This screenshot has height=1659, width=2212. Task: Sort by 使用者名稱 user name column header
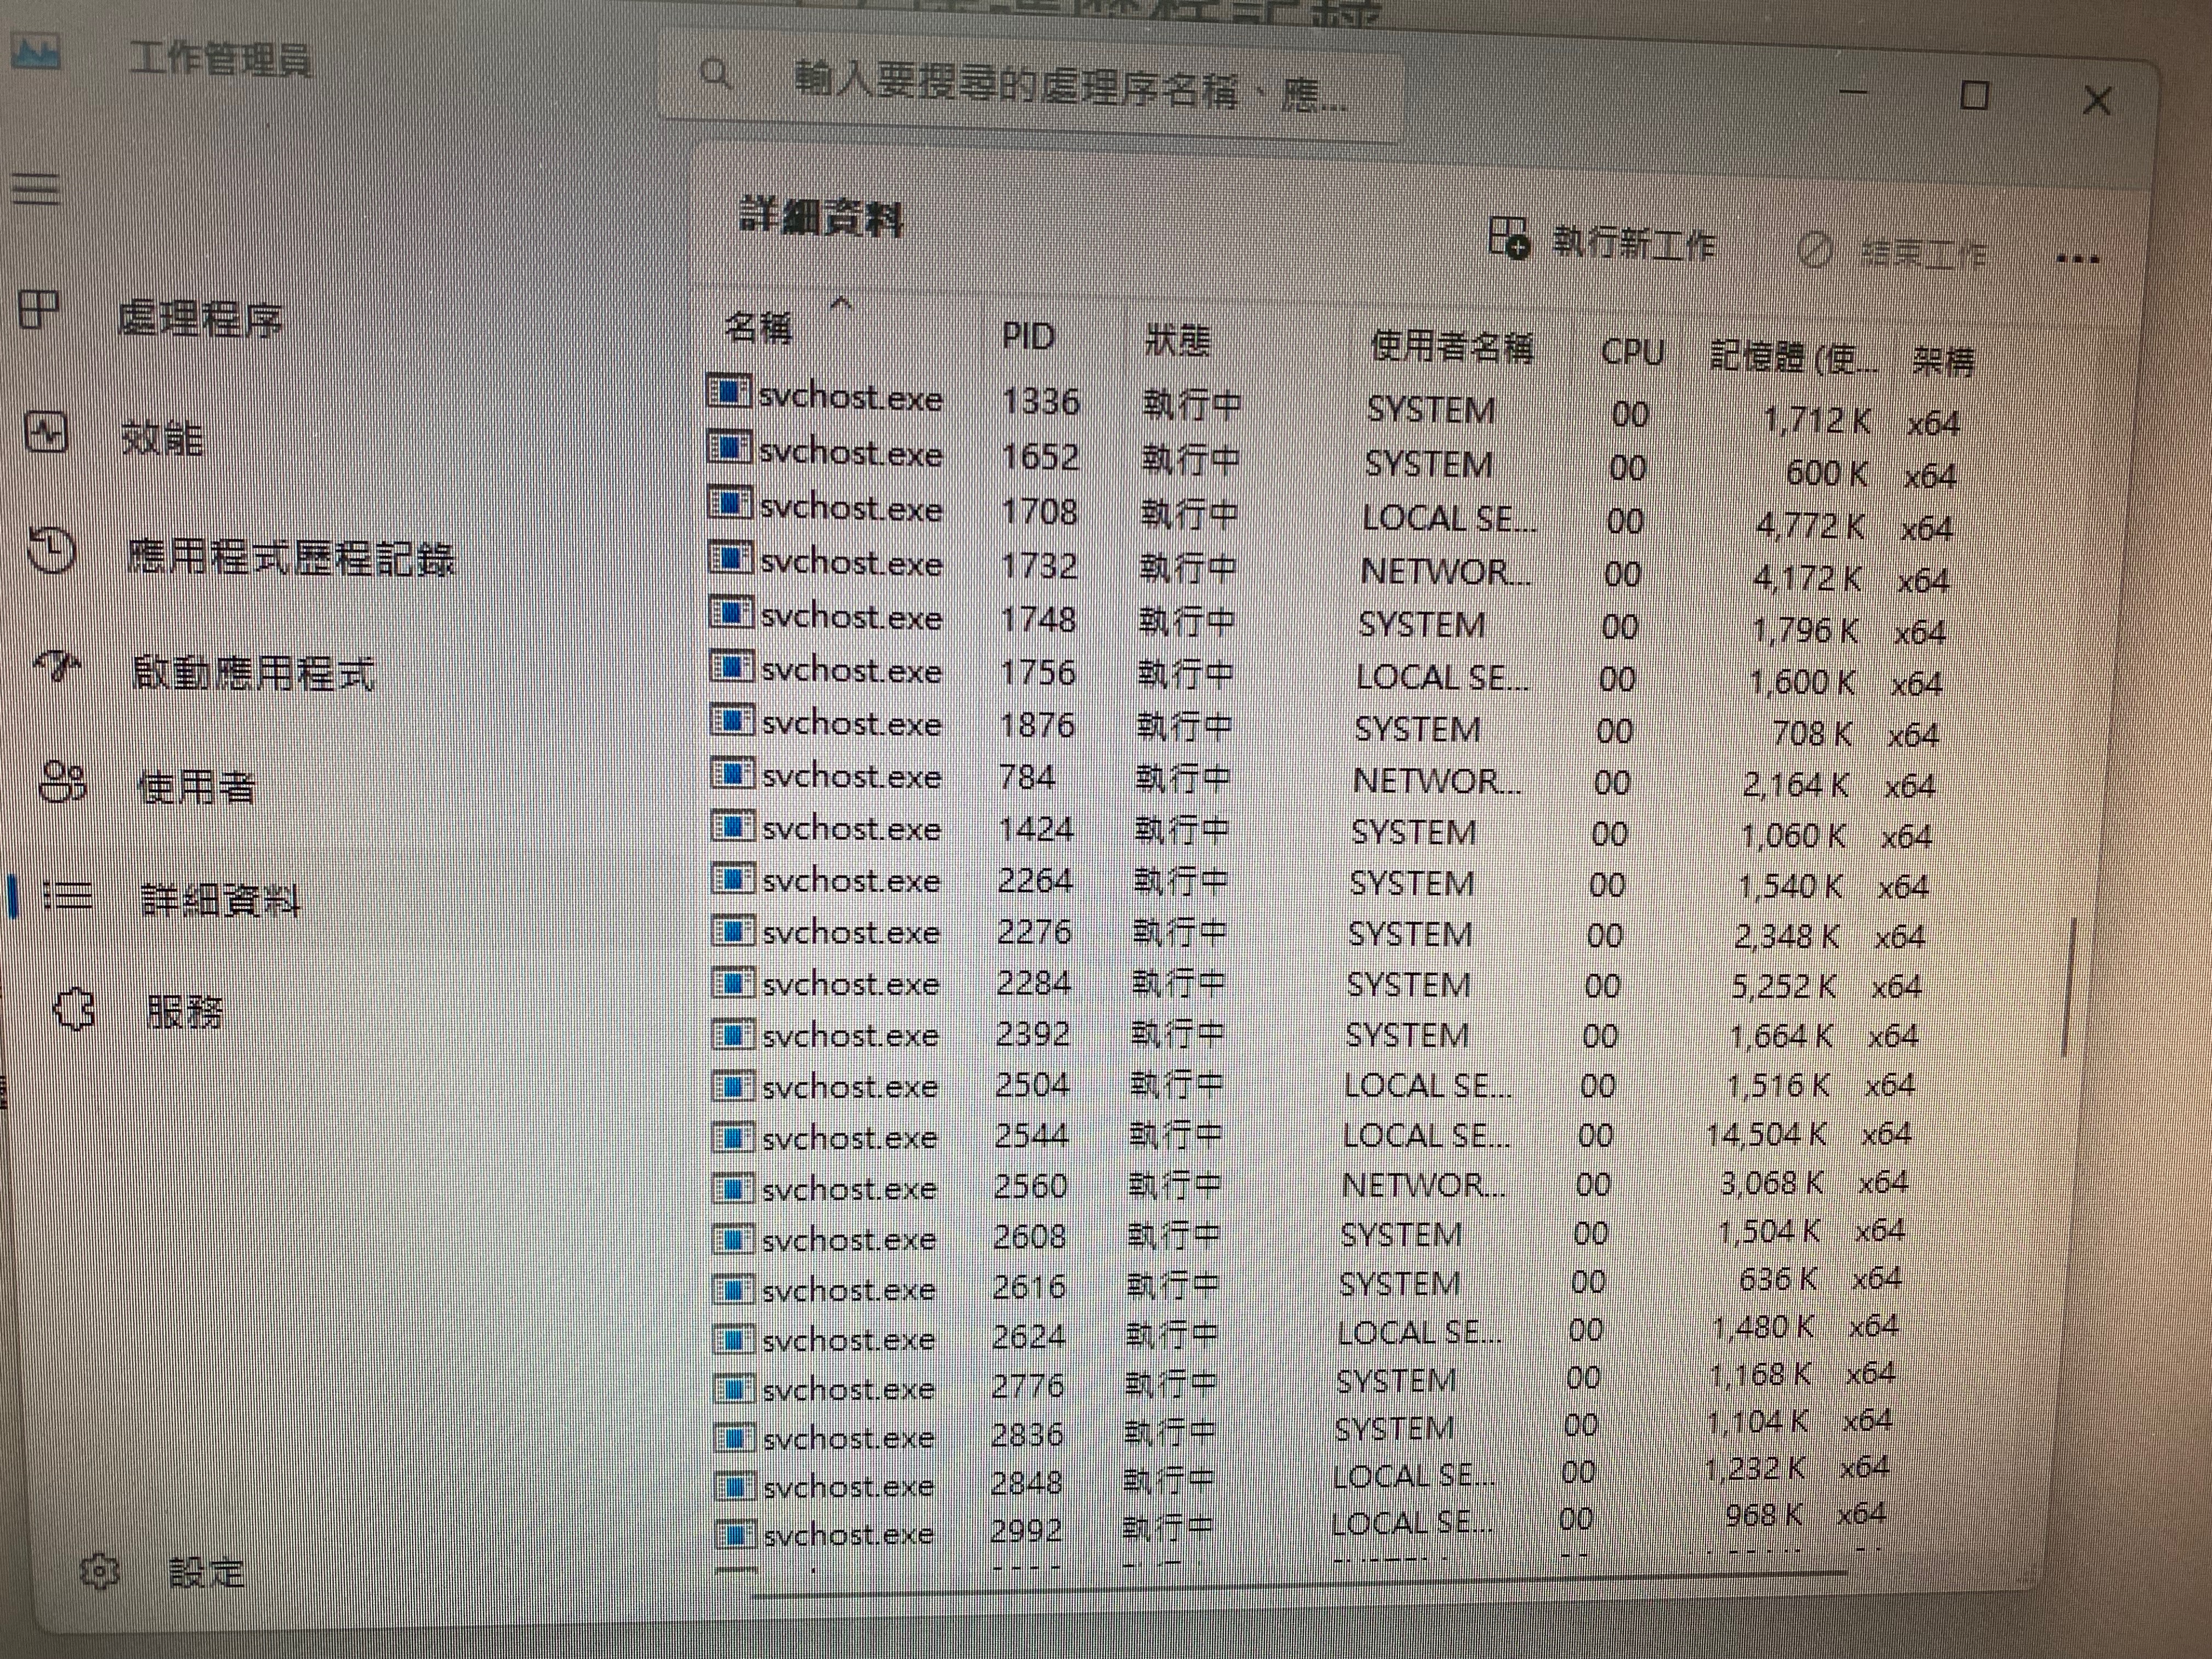pyautogui.click(x=1451, y=347)
